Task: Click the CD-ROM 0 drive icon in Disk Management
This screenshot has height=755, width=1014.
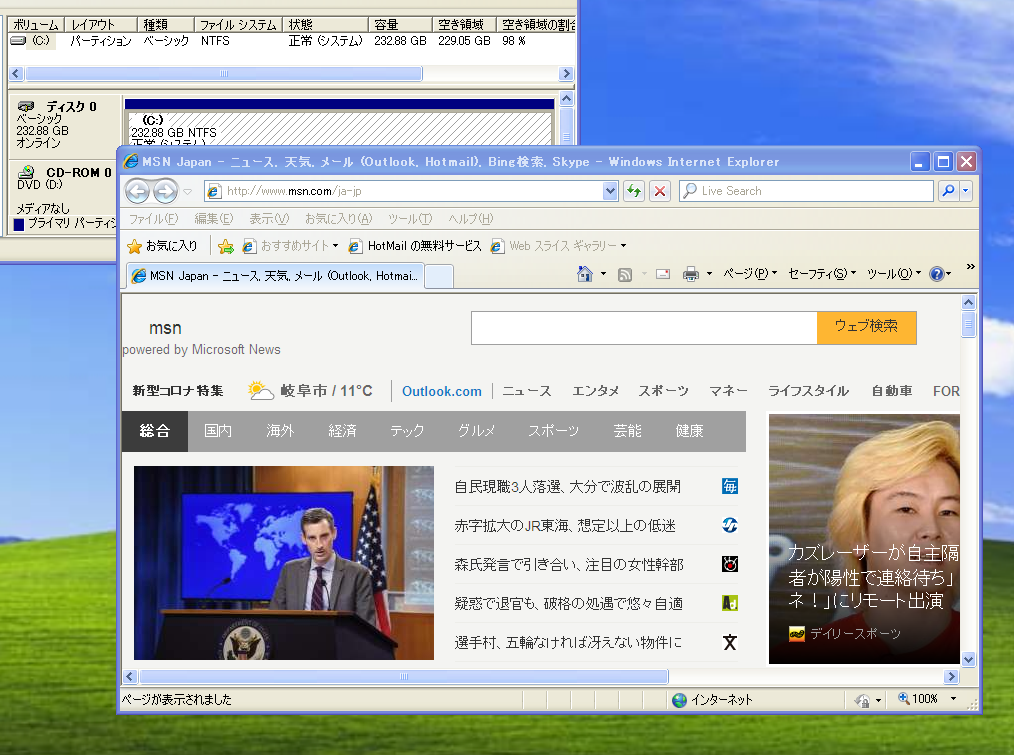Action: [x=27, y=172]
